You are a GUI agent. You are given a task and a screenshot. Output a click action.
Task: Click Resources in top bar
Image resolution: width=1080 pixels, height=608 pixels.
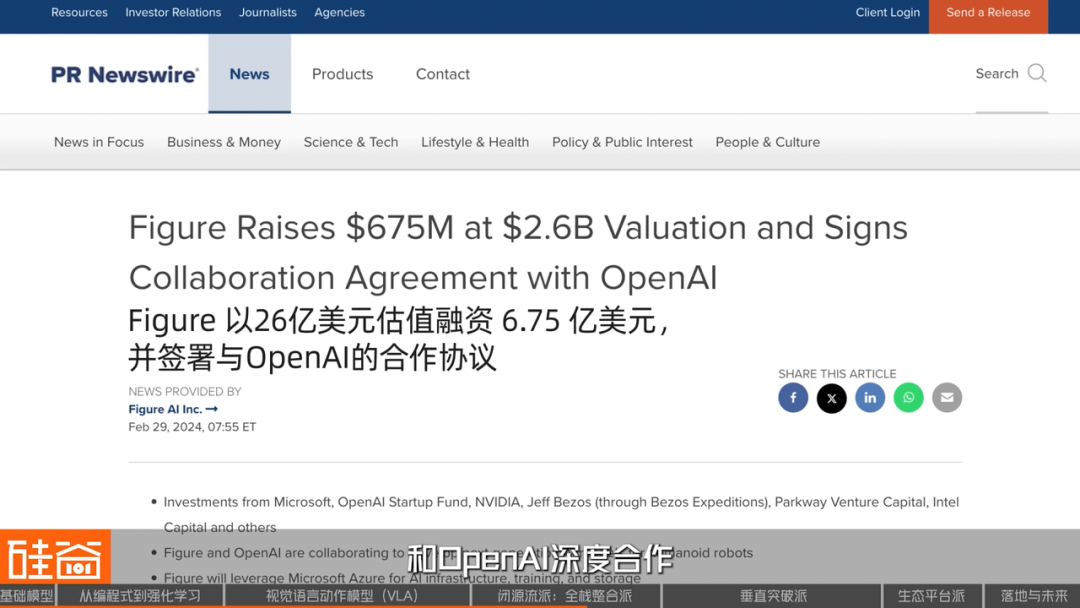click(79, 12)
